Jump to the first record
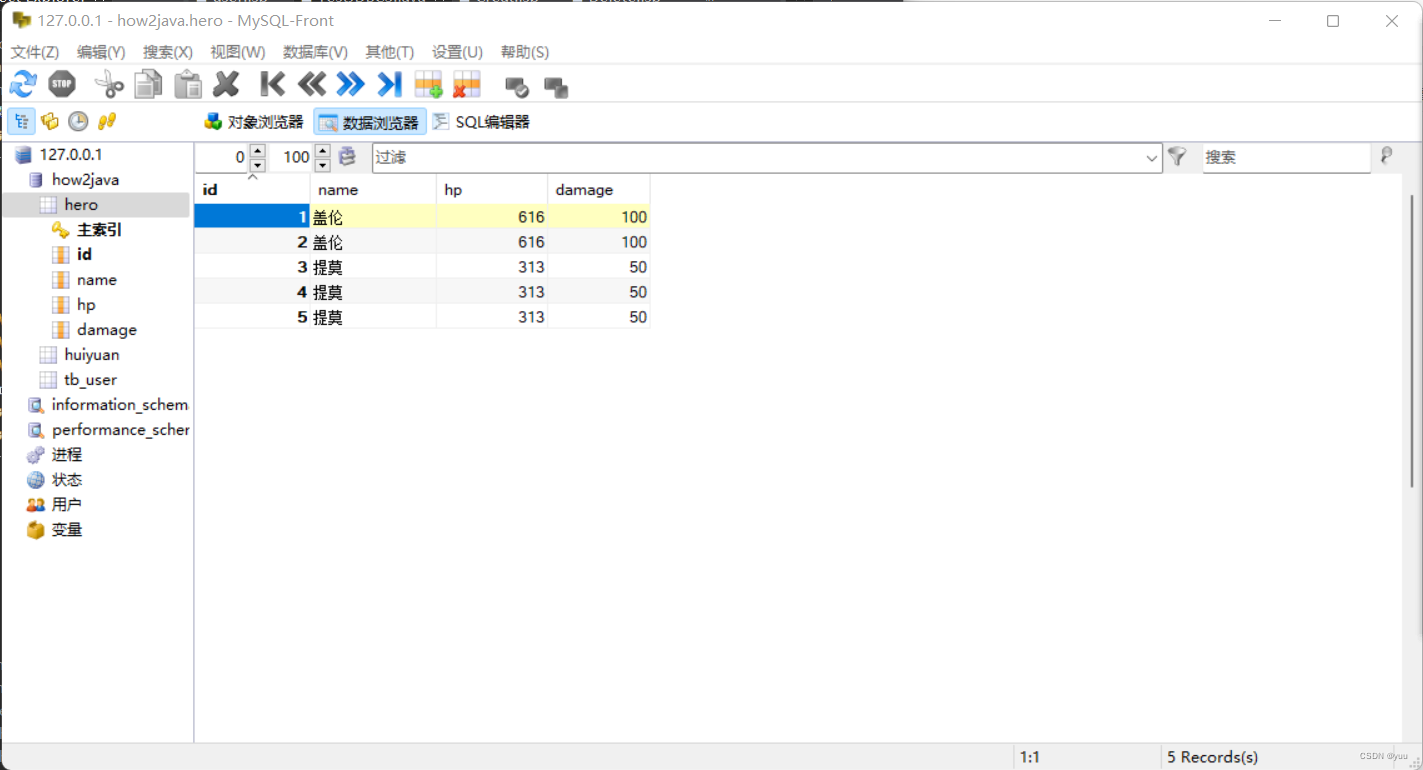 272,84
